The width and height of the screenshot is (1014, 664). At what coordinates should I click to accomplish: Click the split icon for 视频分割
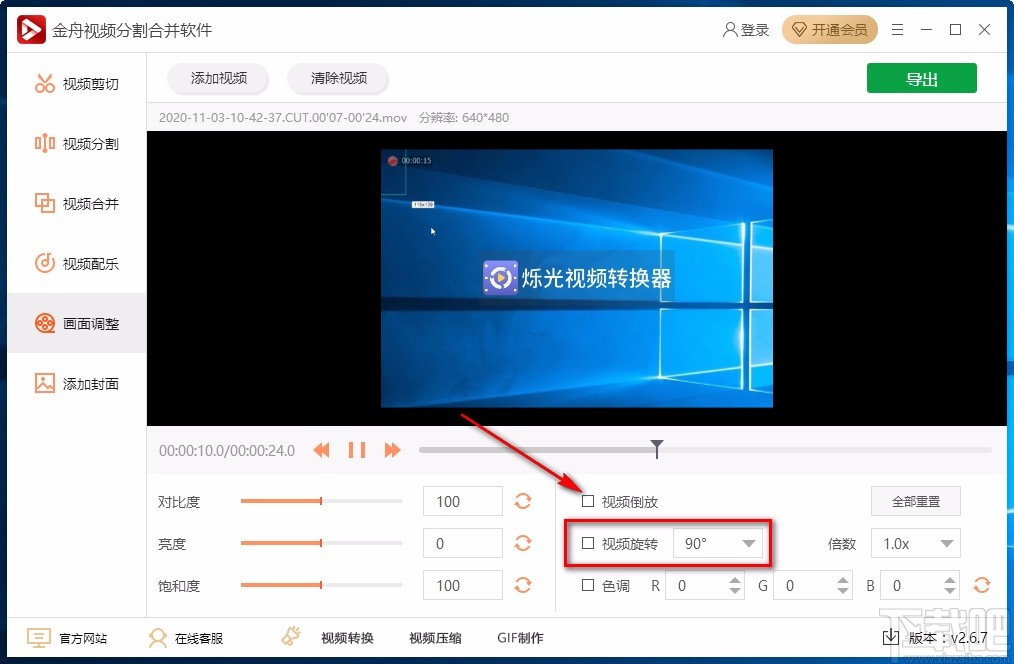coord(45,143)
